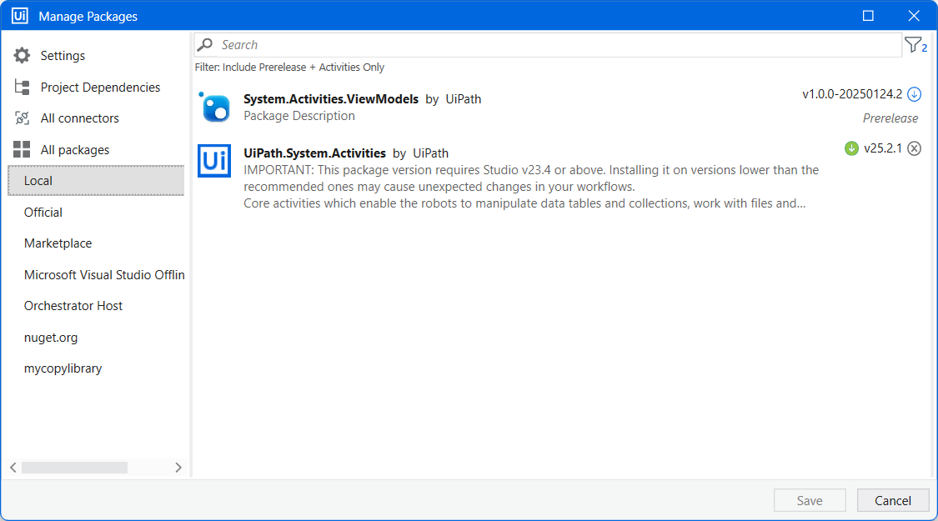Viewport: 938px width, 521px height.
Task: Select the System.Activities.ViewModels package title
Action: click(x=331, y=99)
